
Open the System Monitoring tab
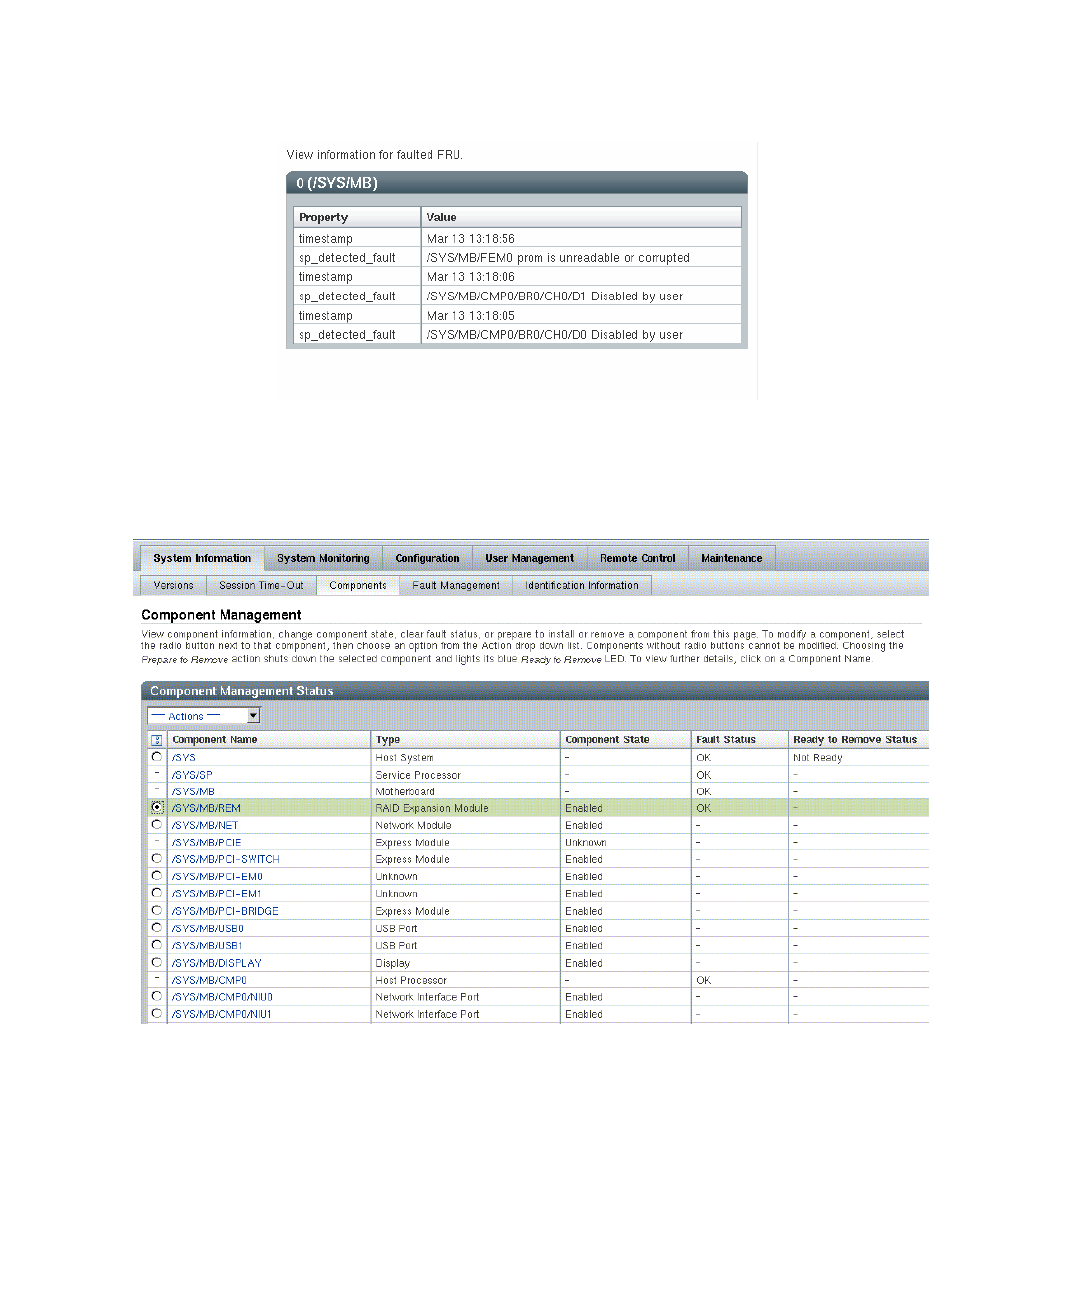click(x=323, y=558)
